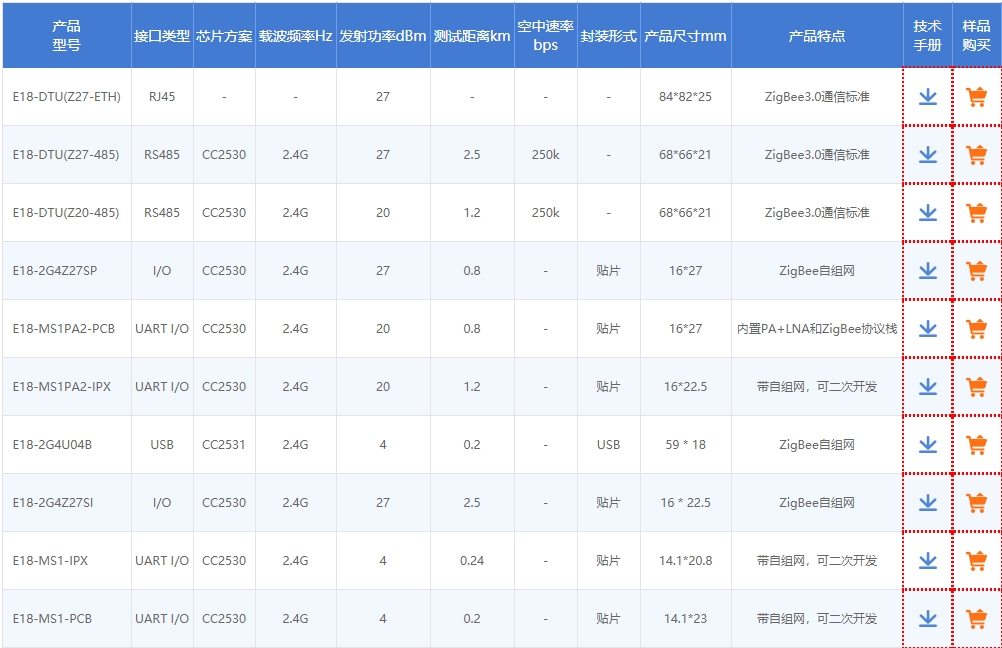This screenshot has width=1002, height=648.
Task: Open sample purchase cart for E18-MS1PA2-IPX
Action: tap(977, 386)
